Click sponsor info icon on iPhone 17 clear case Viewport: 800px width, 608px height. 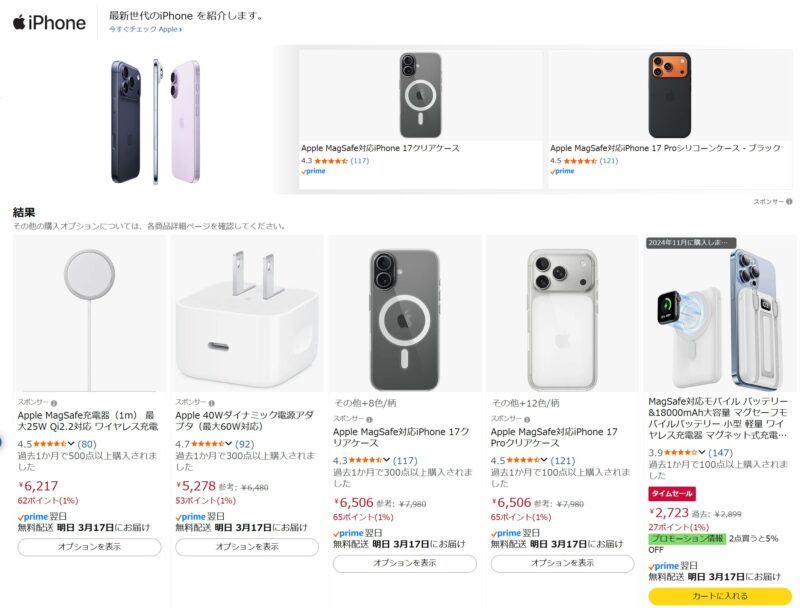pyautogui.click(x=369, y=418)
